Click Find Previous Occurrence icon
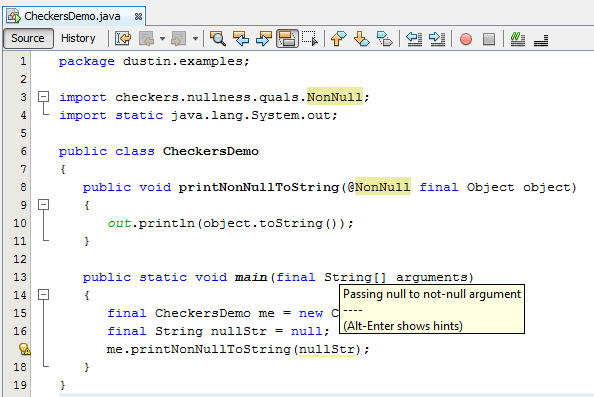 [241, 39]
